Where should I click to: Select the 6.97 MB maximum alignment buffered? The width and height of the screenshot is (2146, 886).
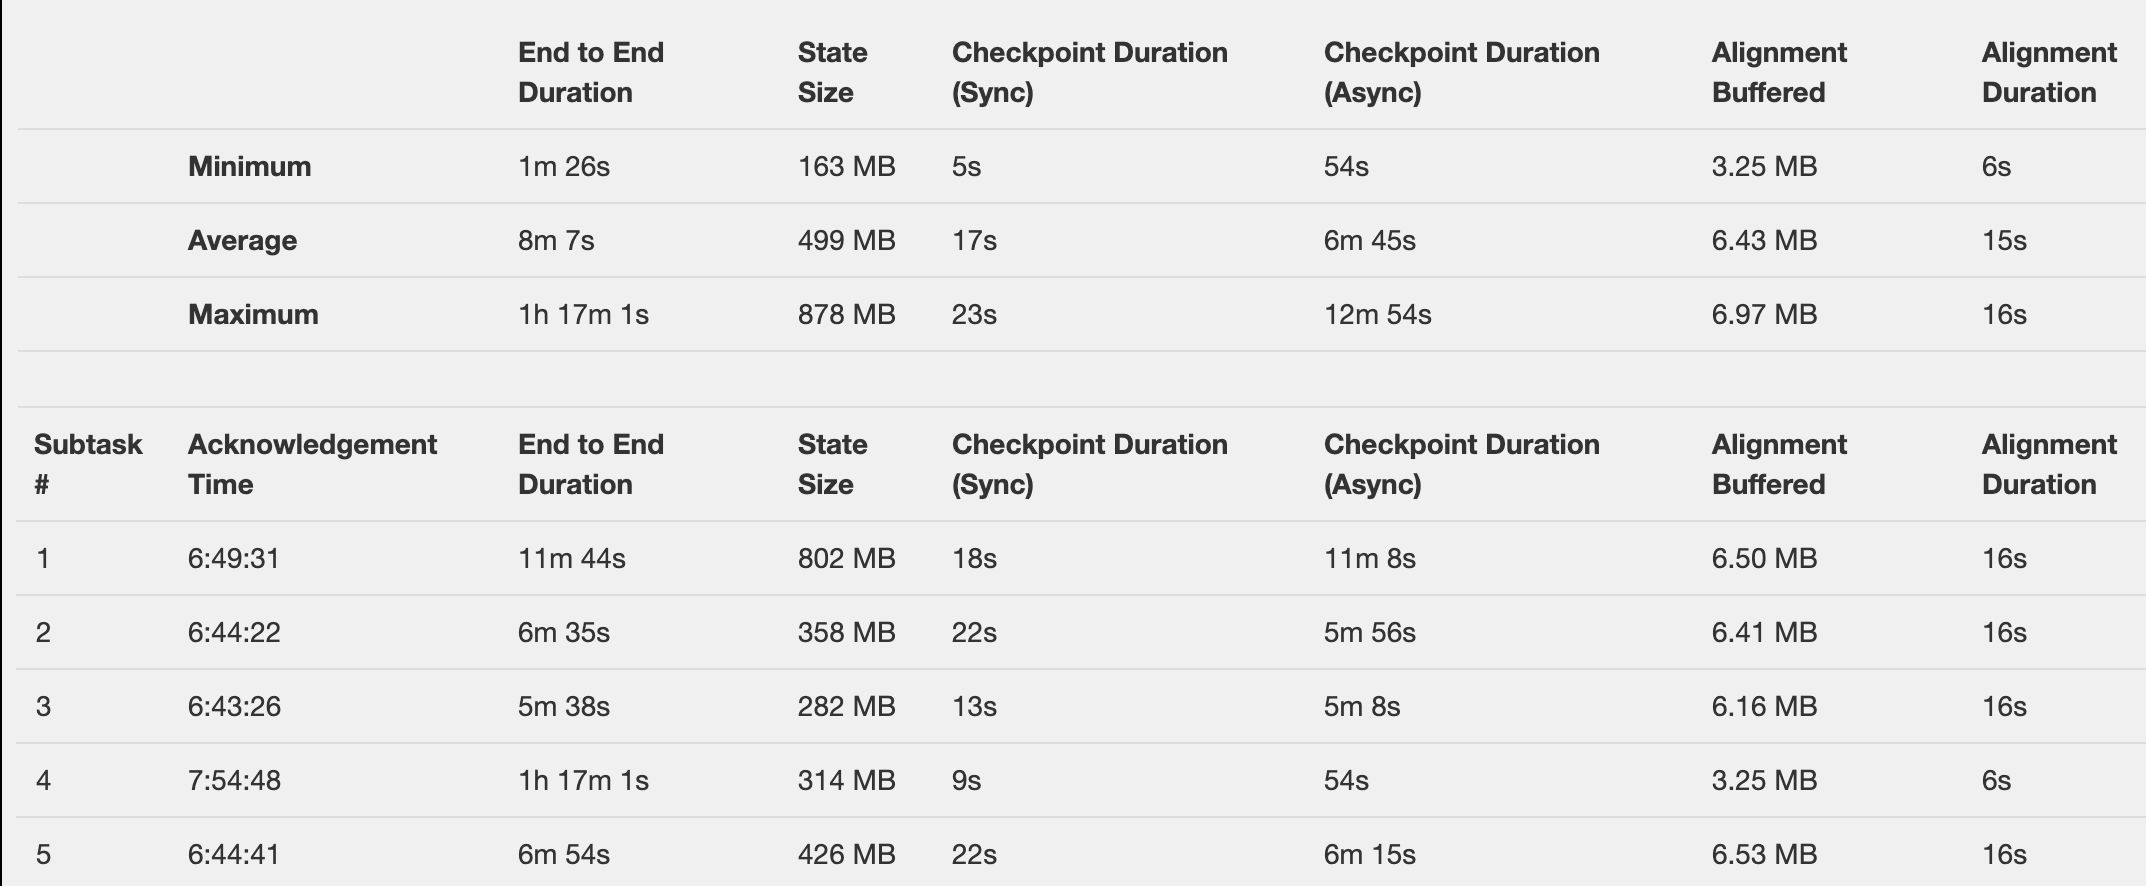(1764, 314)
